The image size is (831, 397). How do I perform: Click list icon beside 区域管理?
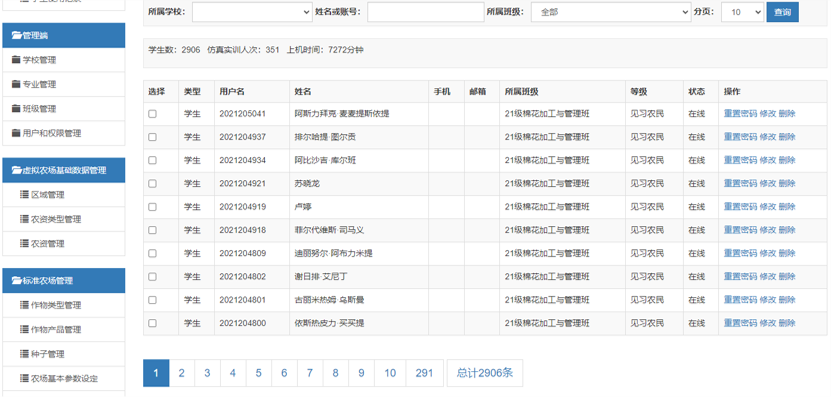click(24, 195)
